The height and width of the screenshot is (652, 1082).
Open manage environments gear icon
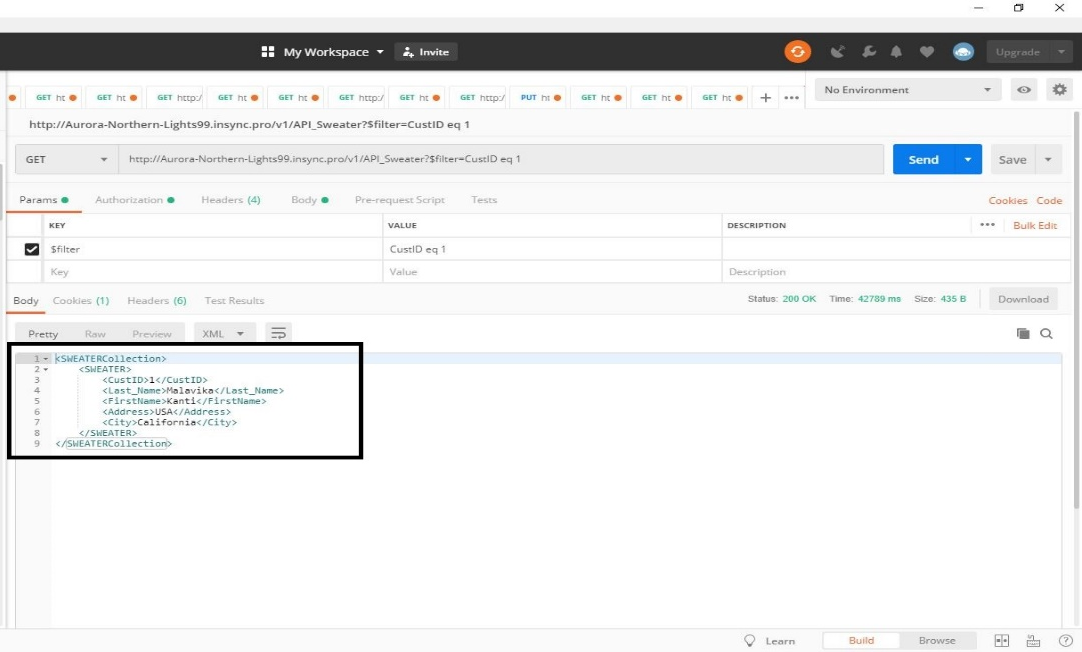[1058, 90]
